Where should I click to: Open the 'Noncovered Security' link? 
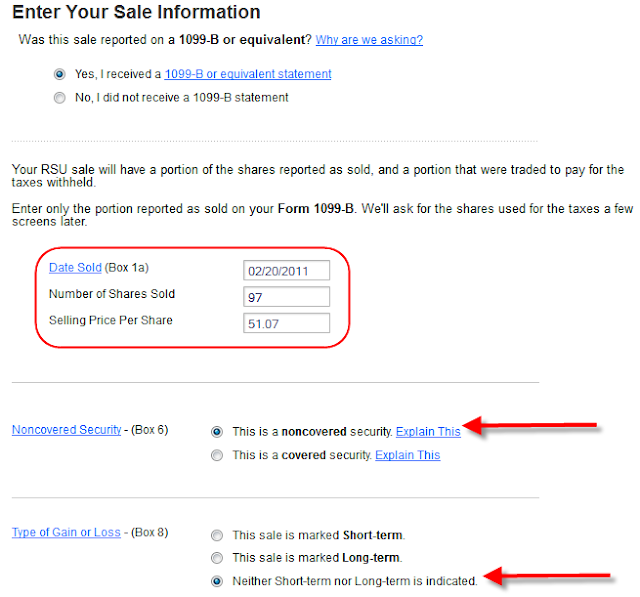pos(67,430)
